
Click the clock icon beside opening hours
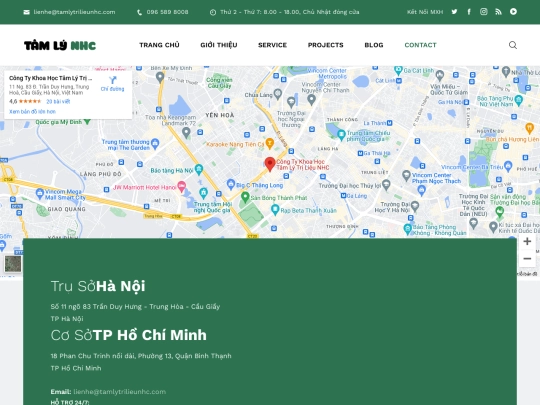click(x=213, y=12)
